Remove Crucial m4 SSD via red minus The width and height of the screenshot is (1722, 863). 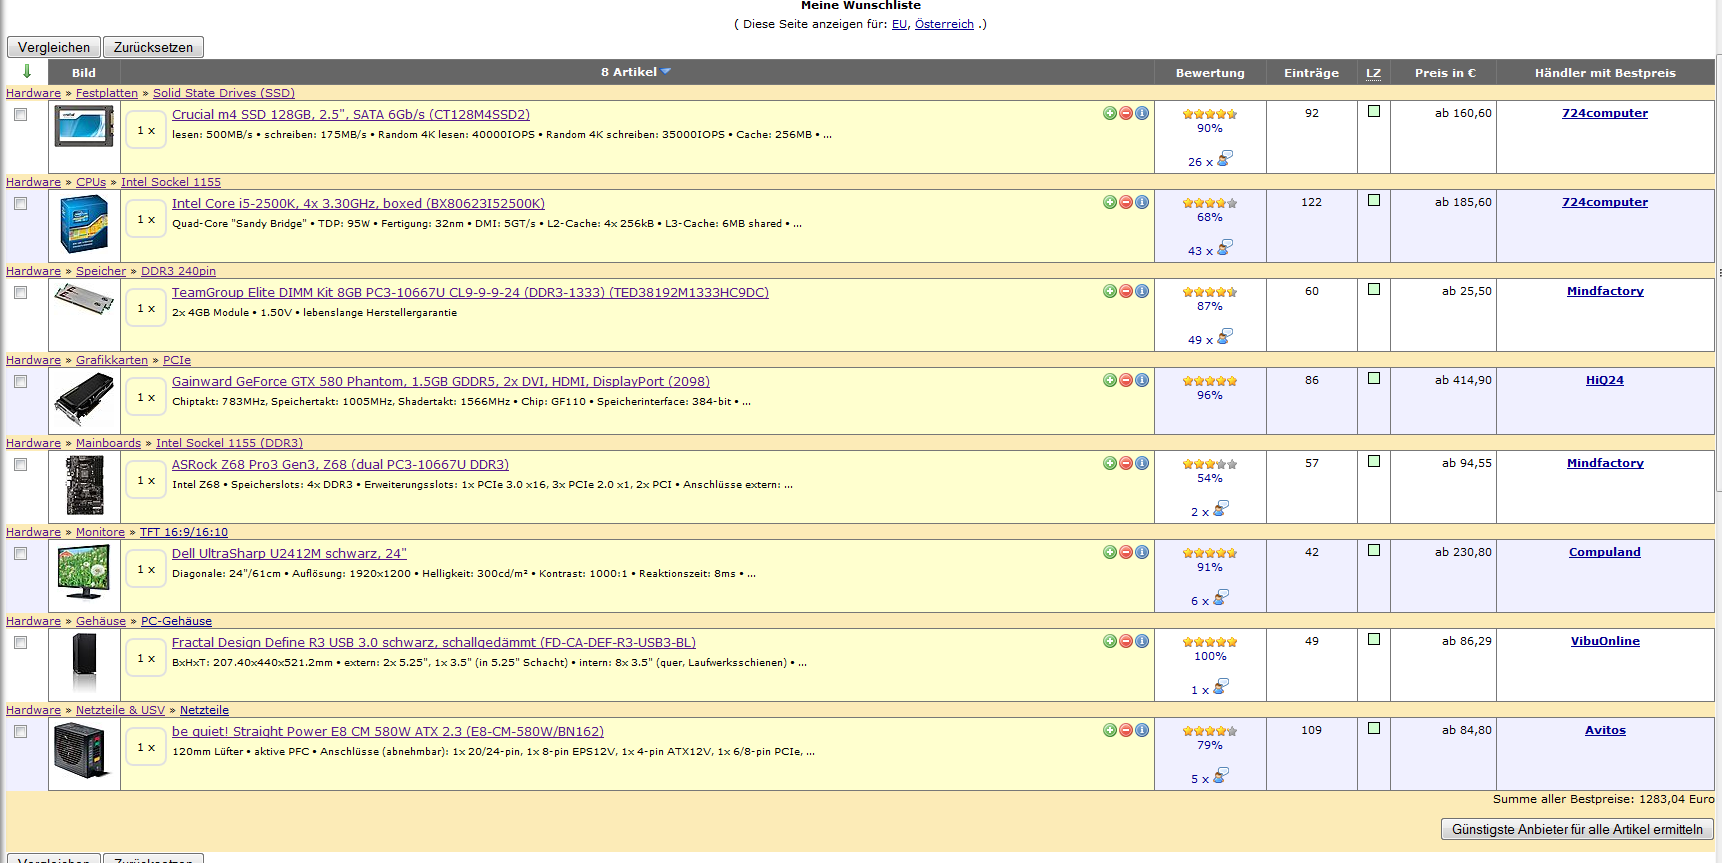pyautogui.click(x=1126, y=113)
